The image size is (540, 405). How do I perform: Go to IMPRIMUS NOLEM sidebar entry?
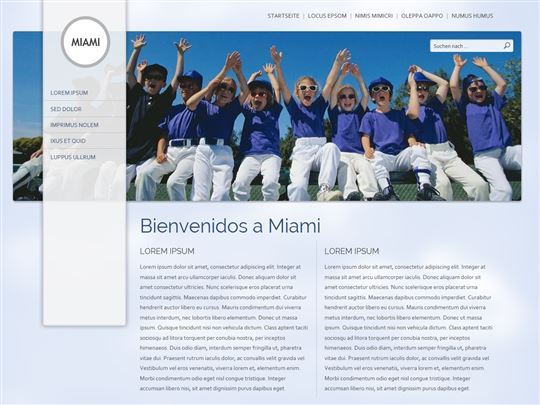[x=74, y=125]
